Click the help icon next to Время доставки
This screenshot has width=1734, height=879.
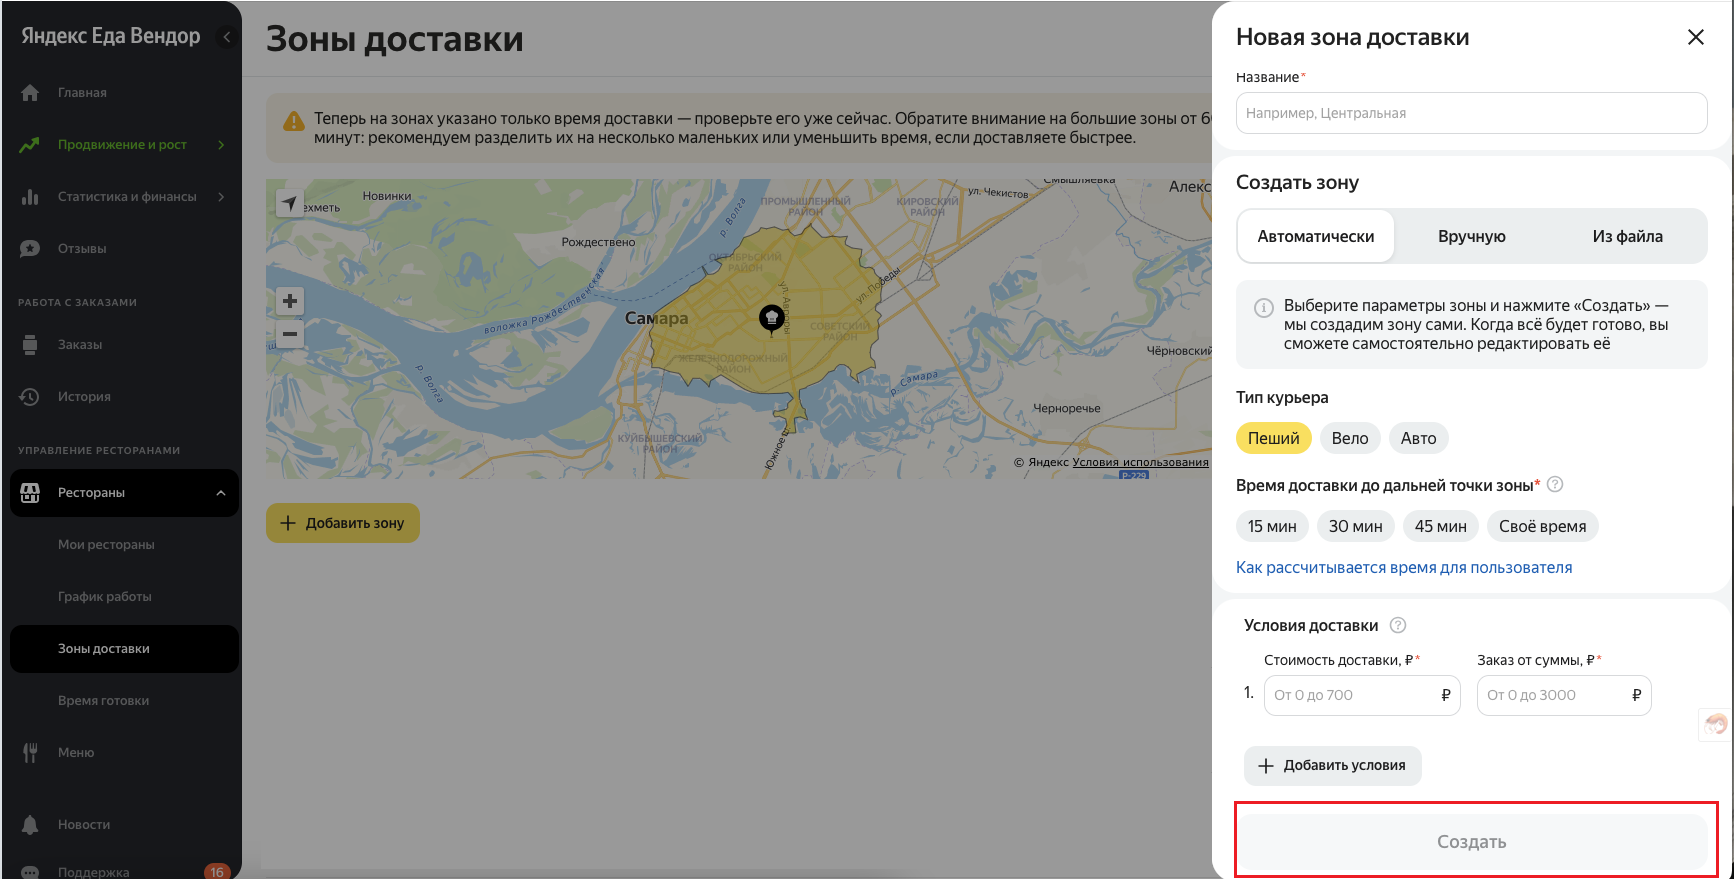(1555, 484)
